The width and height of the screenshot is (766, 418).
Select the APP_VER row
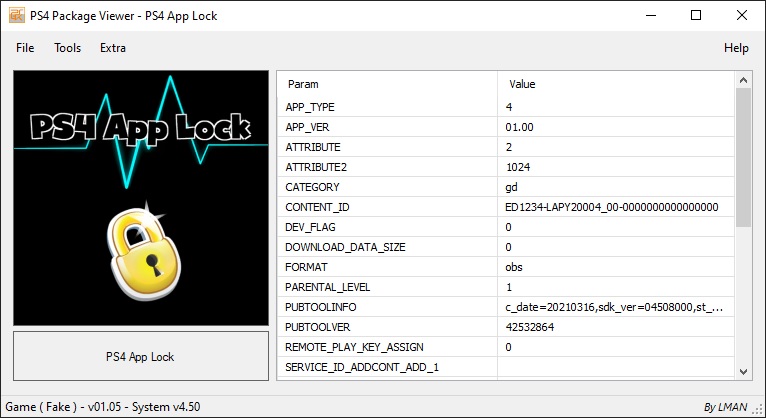point(506,127)
